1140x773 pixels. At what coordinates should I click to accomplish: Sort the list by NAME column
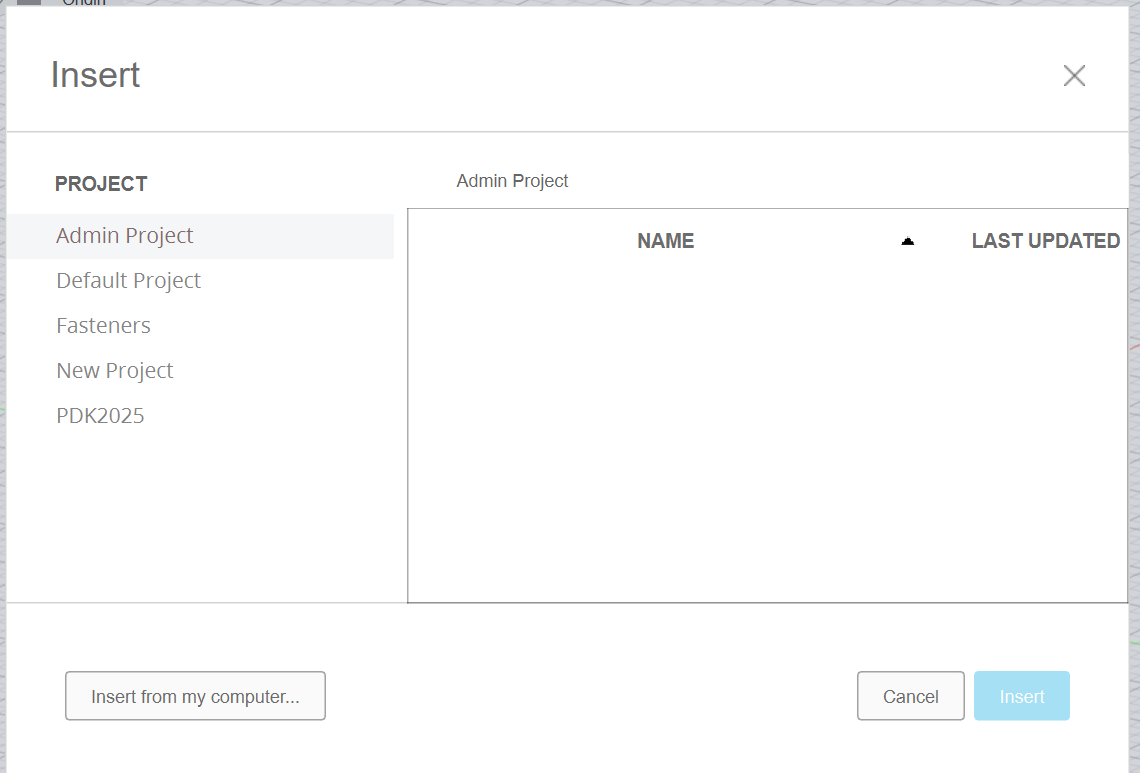(665, 241)
